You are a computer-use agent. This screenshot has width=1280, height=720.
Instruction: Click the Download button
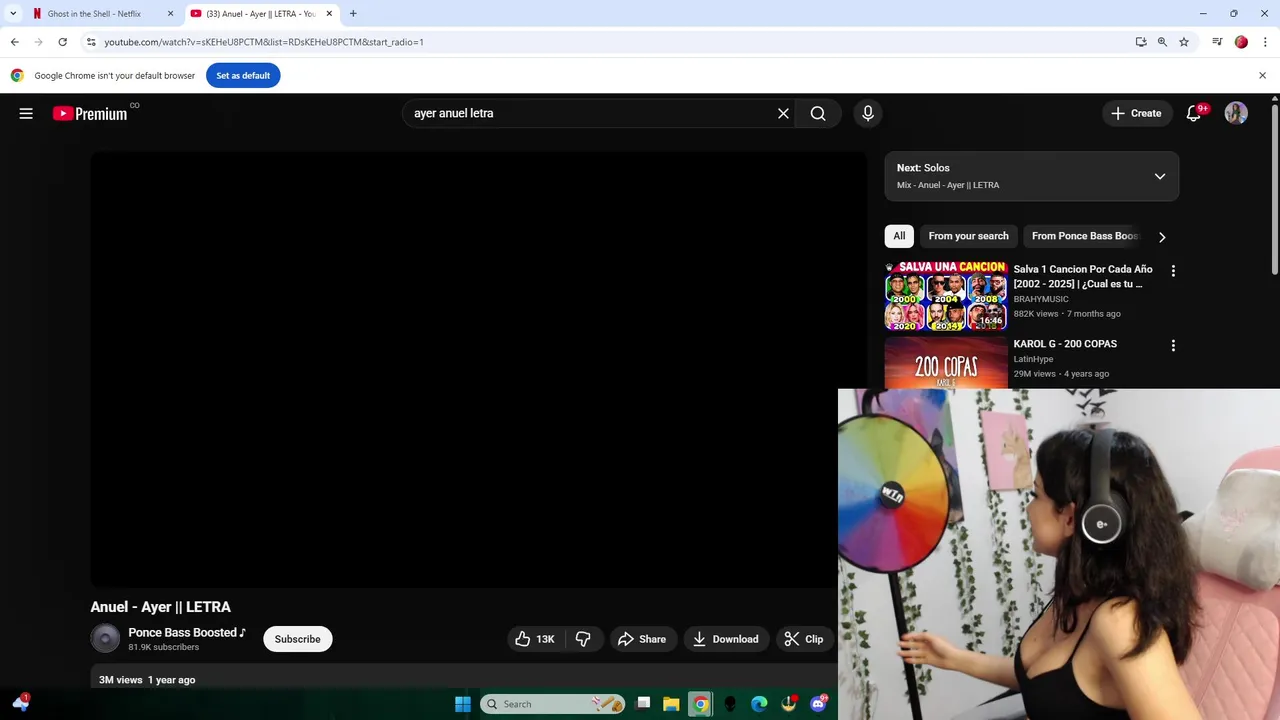click(x=726, y=639)
